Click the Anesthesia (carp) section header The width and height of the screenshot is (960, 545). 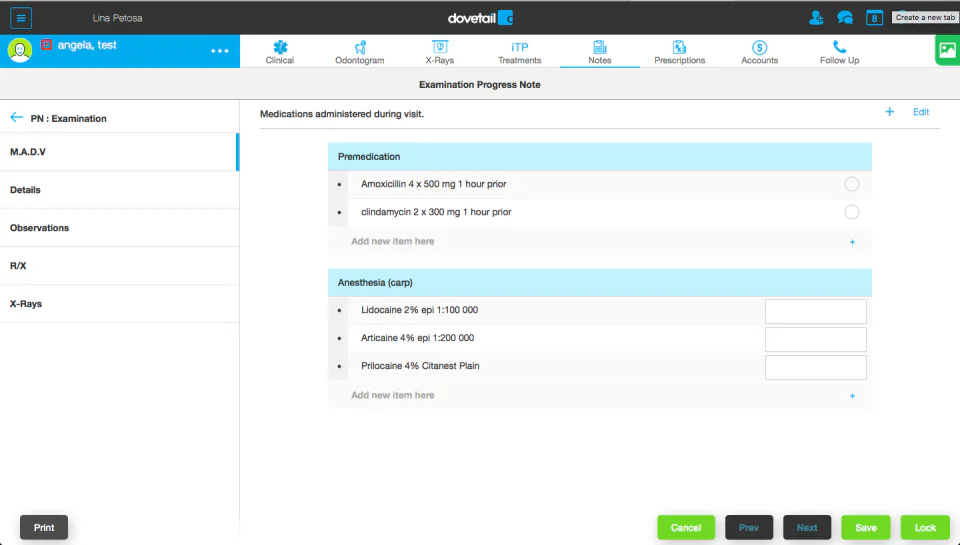pyautogui.click(x=599, y=282)
